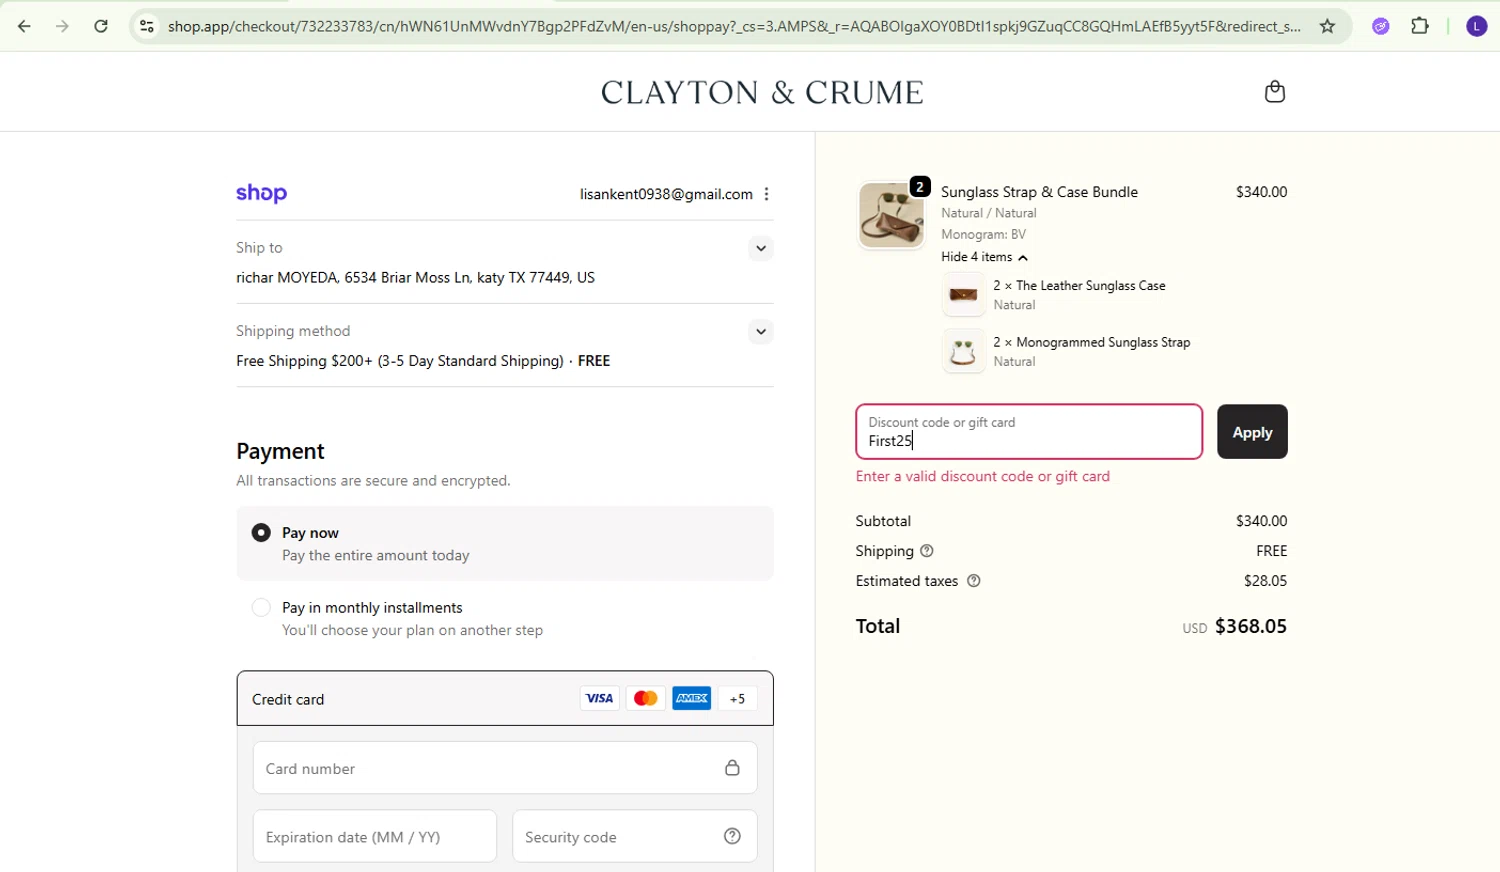
Task: Click the Shop logo
Action: [261, 193]
